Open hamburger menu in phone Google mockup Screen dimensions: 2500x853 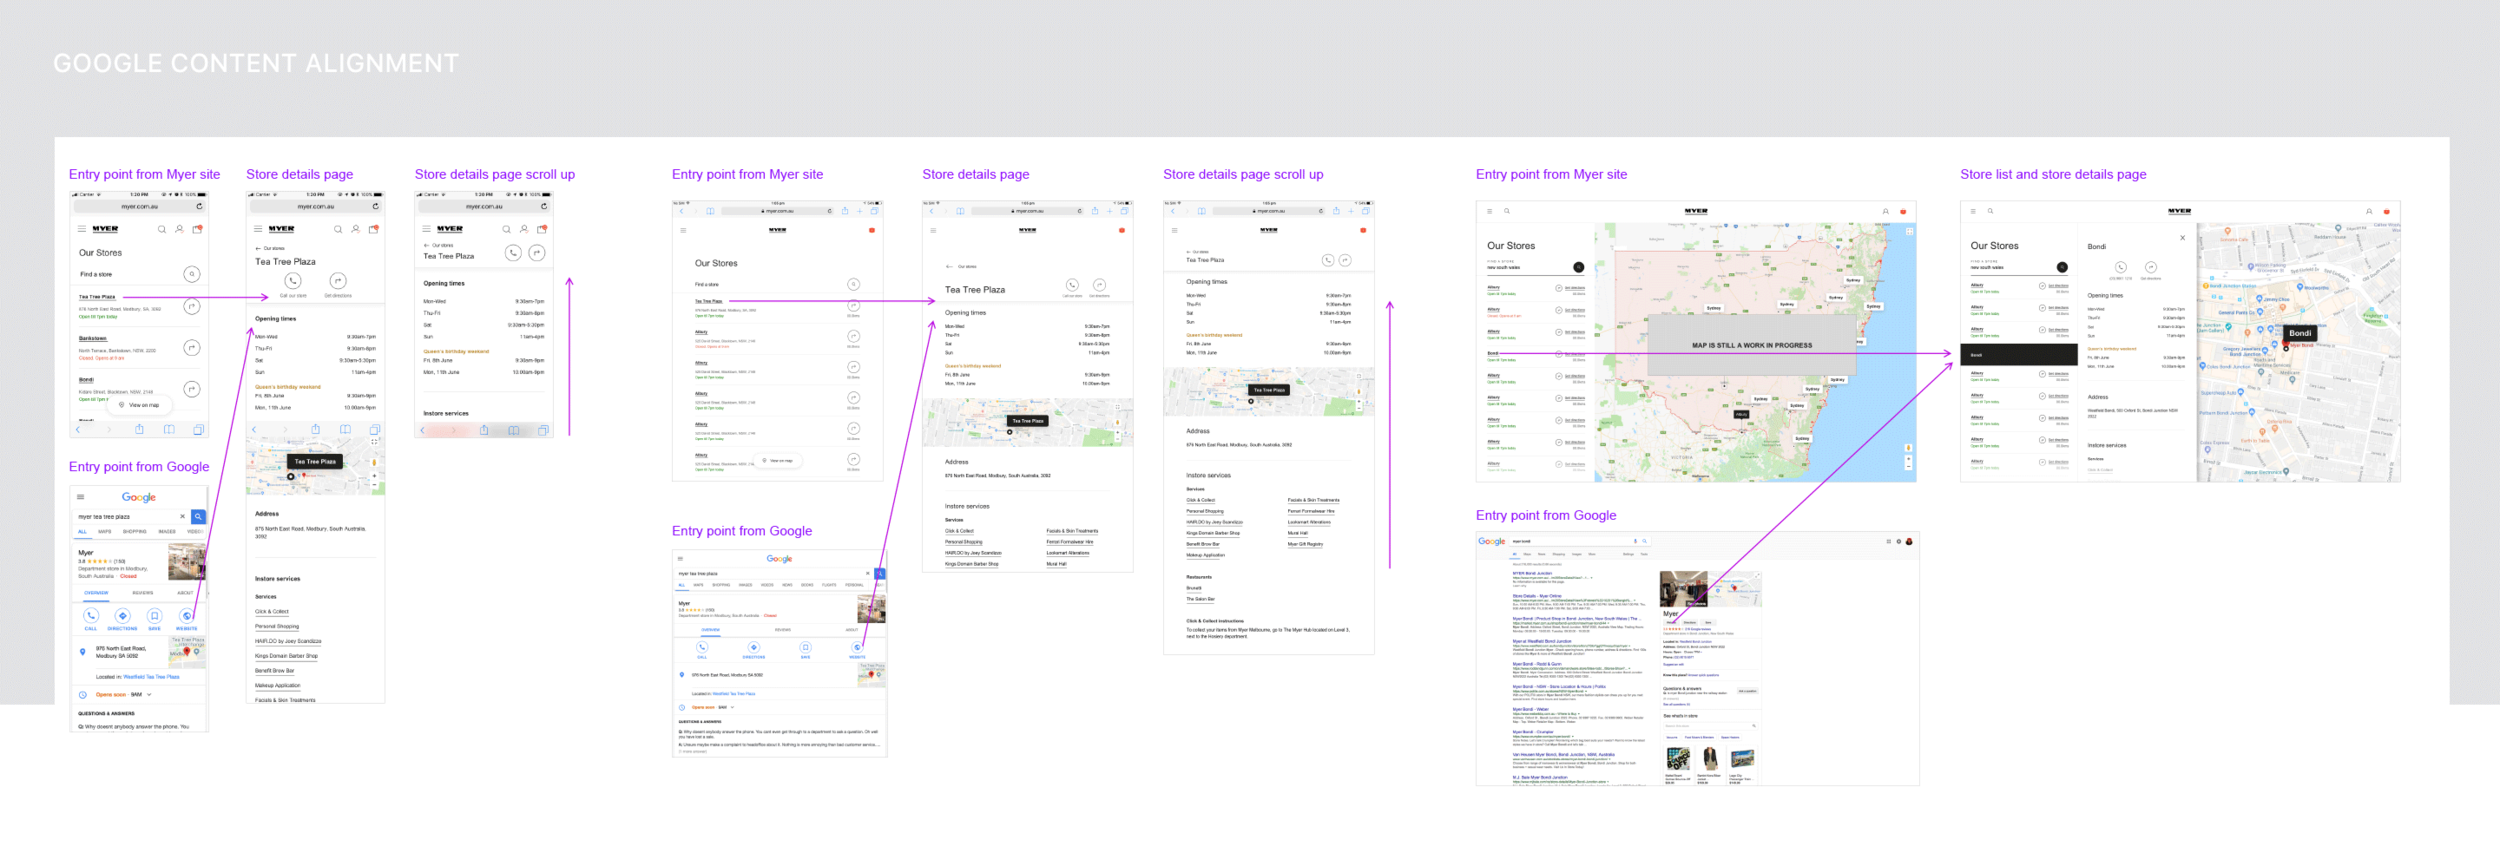click(x=81, y=497)
